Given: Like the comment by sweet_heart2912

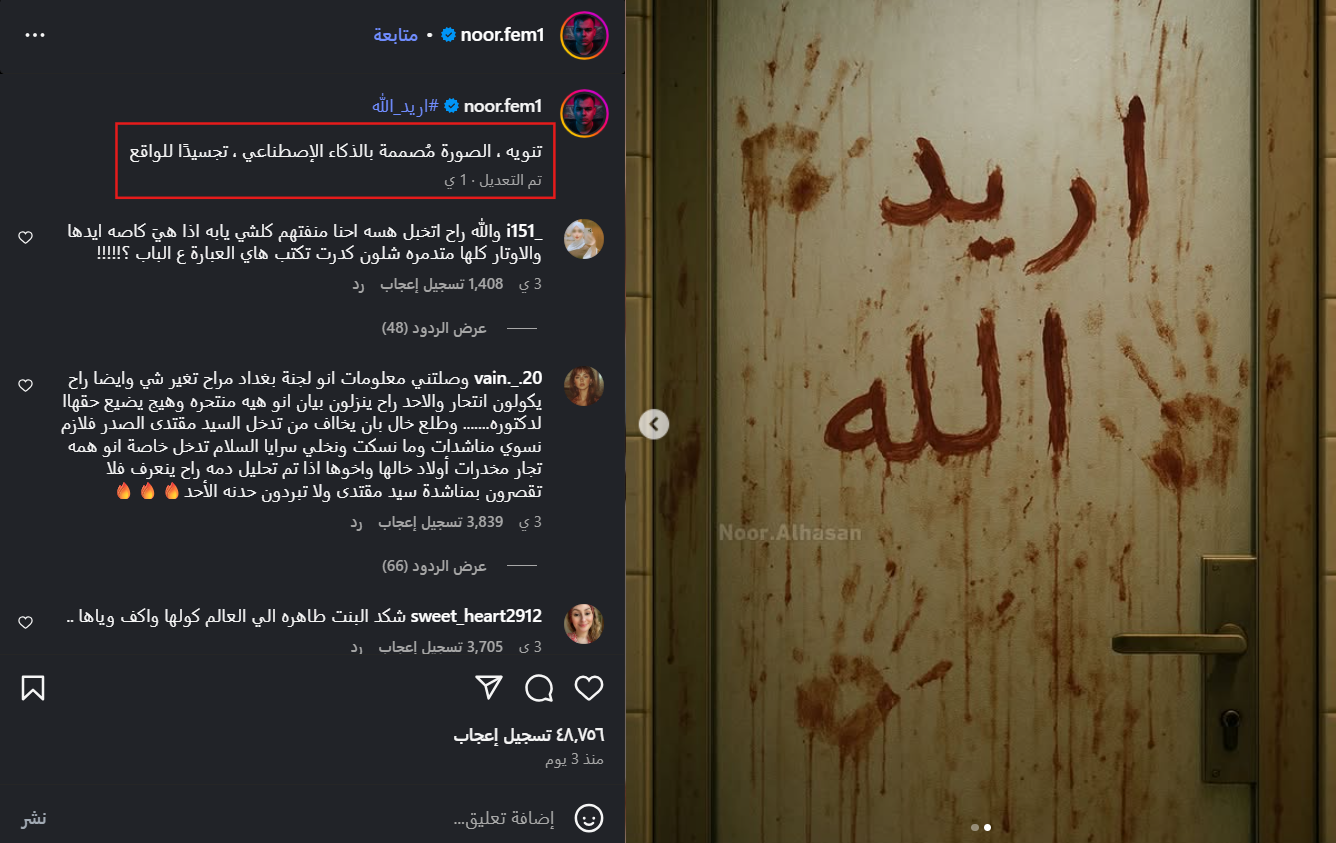Looking at the screenshot, I should 26,622.
